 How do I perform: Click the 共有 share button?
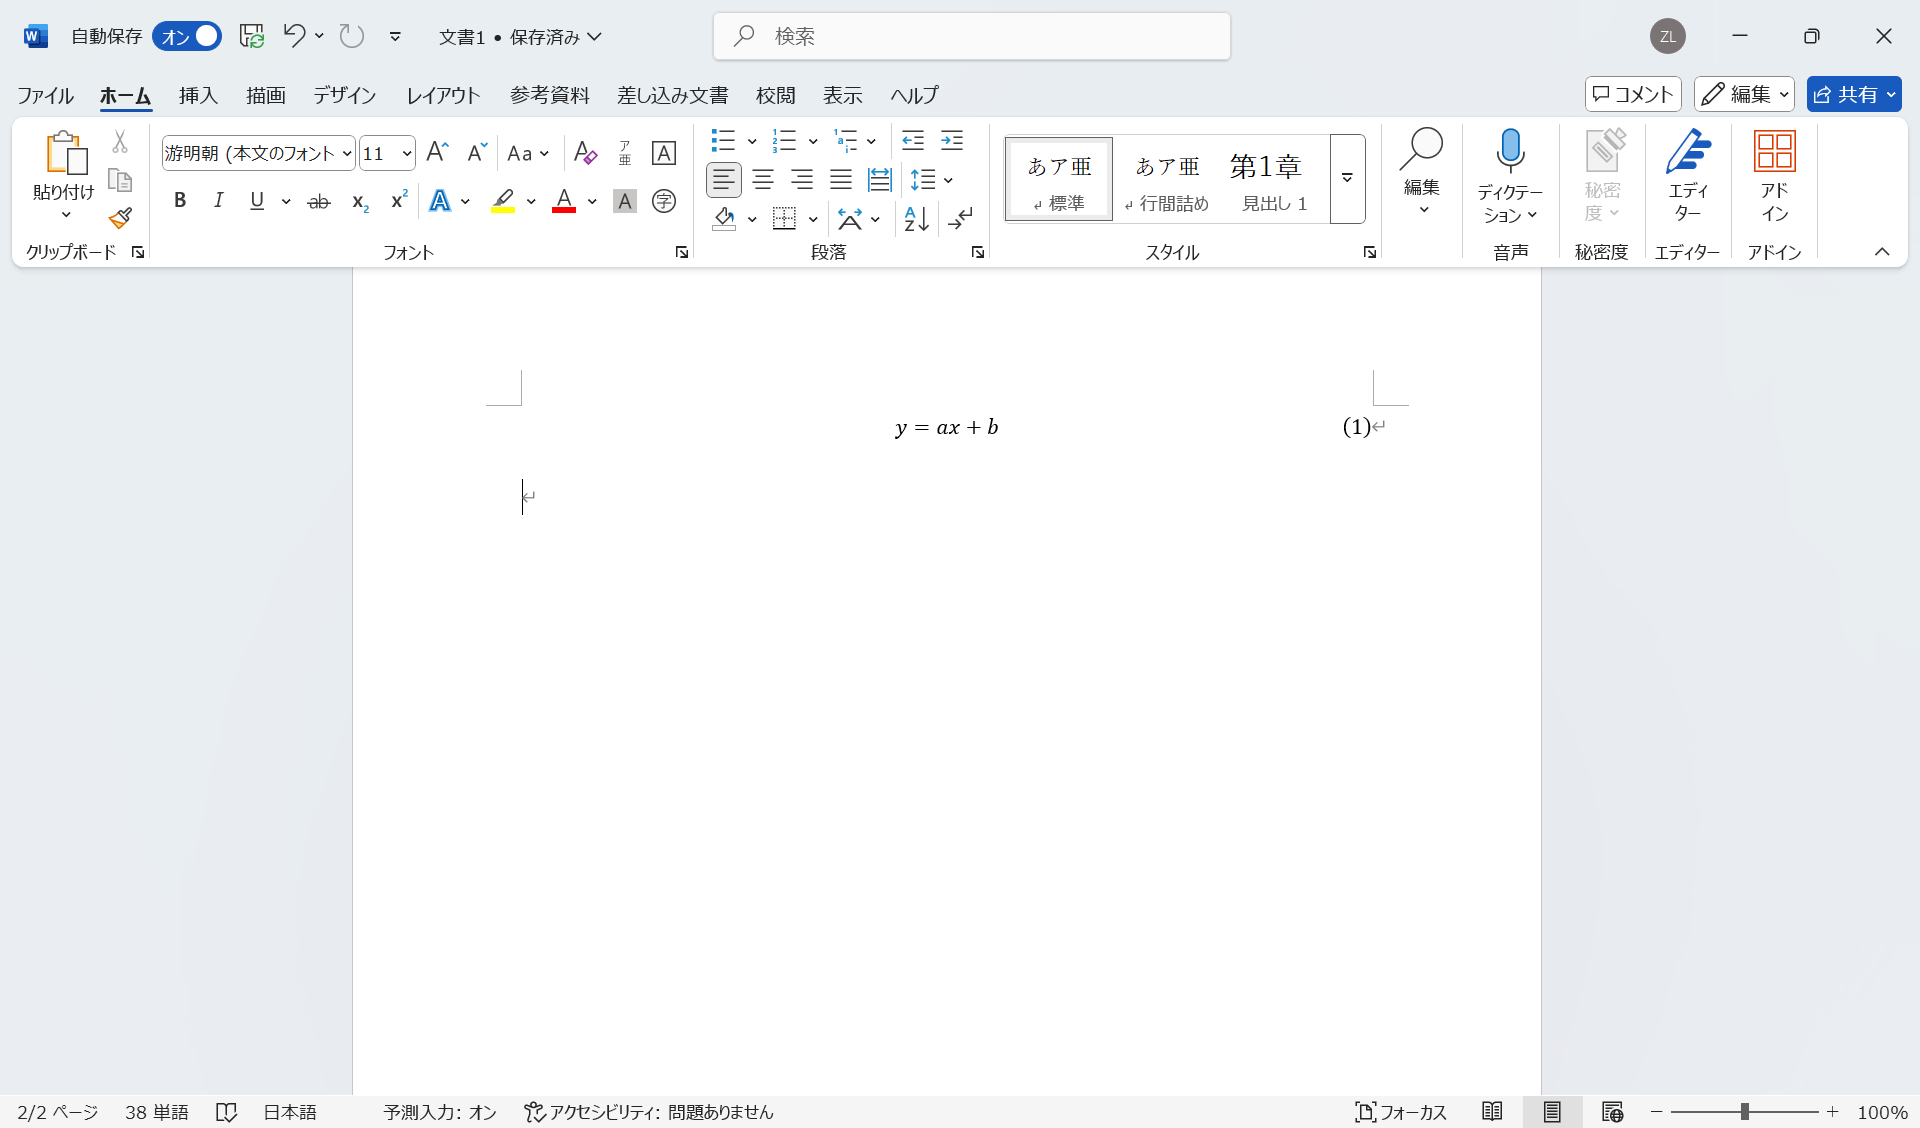1846,94
